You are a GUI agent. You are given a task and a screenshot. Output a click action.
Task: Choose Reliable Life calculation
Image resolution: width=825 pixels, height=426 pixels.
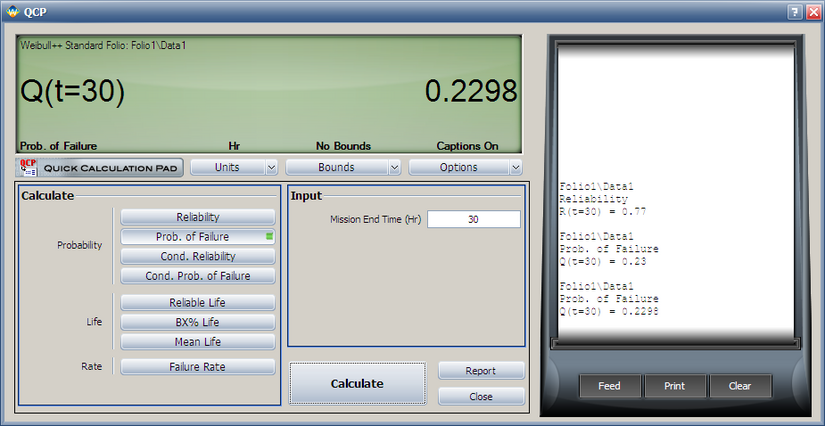pos(198,303)
